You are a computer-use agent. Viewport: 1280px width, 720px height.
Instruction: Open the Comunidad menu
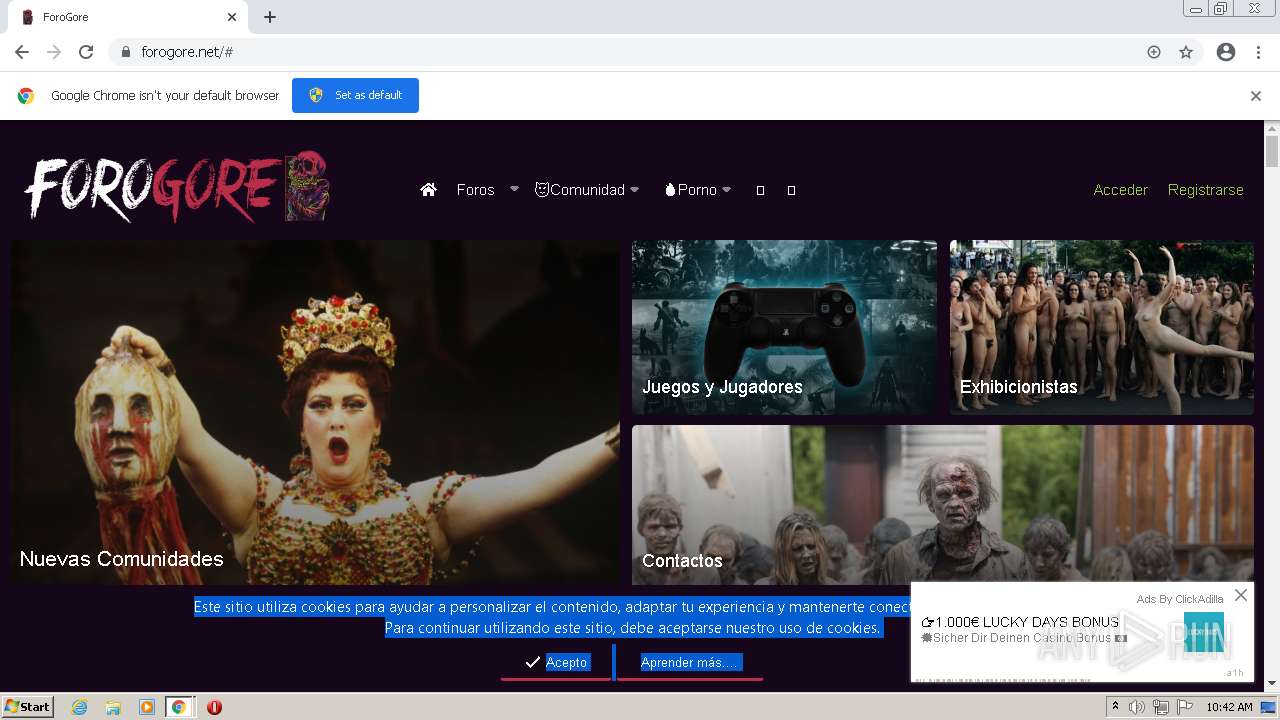click(x=580, y=189)
